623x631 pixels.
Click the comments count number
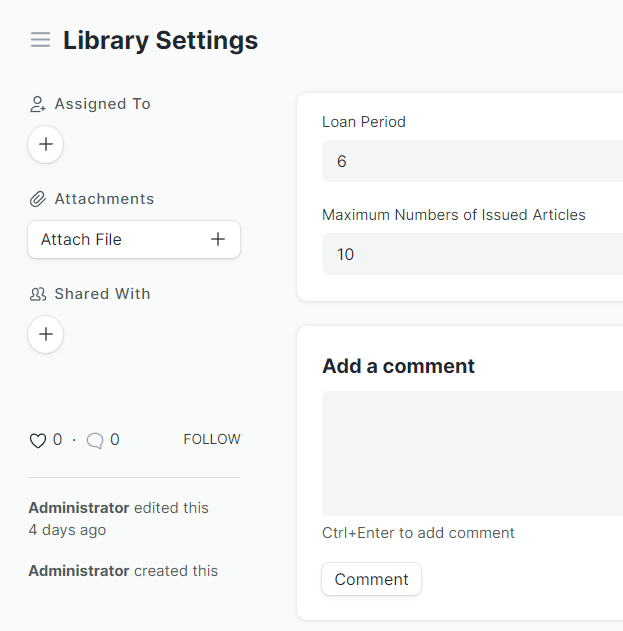tap(115, 439)
